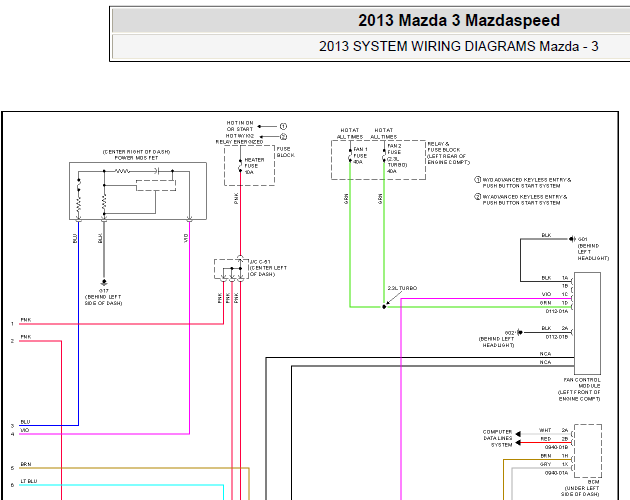Click the 'WHT' wire label at BCM
The height and width of the screenshot is (500, 630).
click(x=545, y=430)
